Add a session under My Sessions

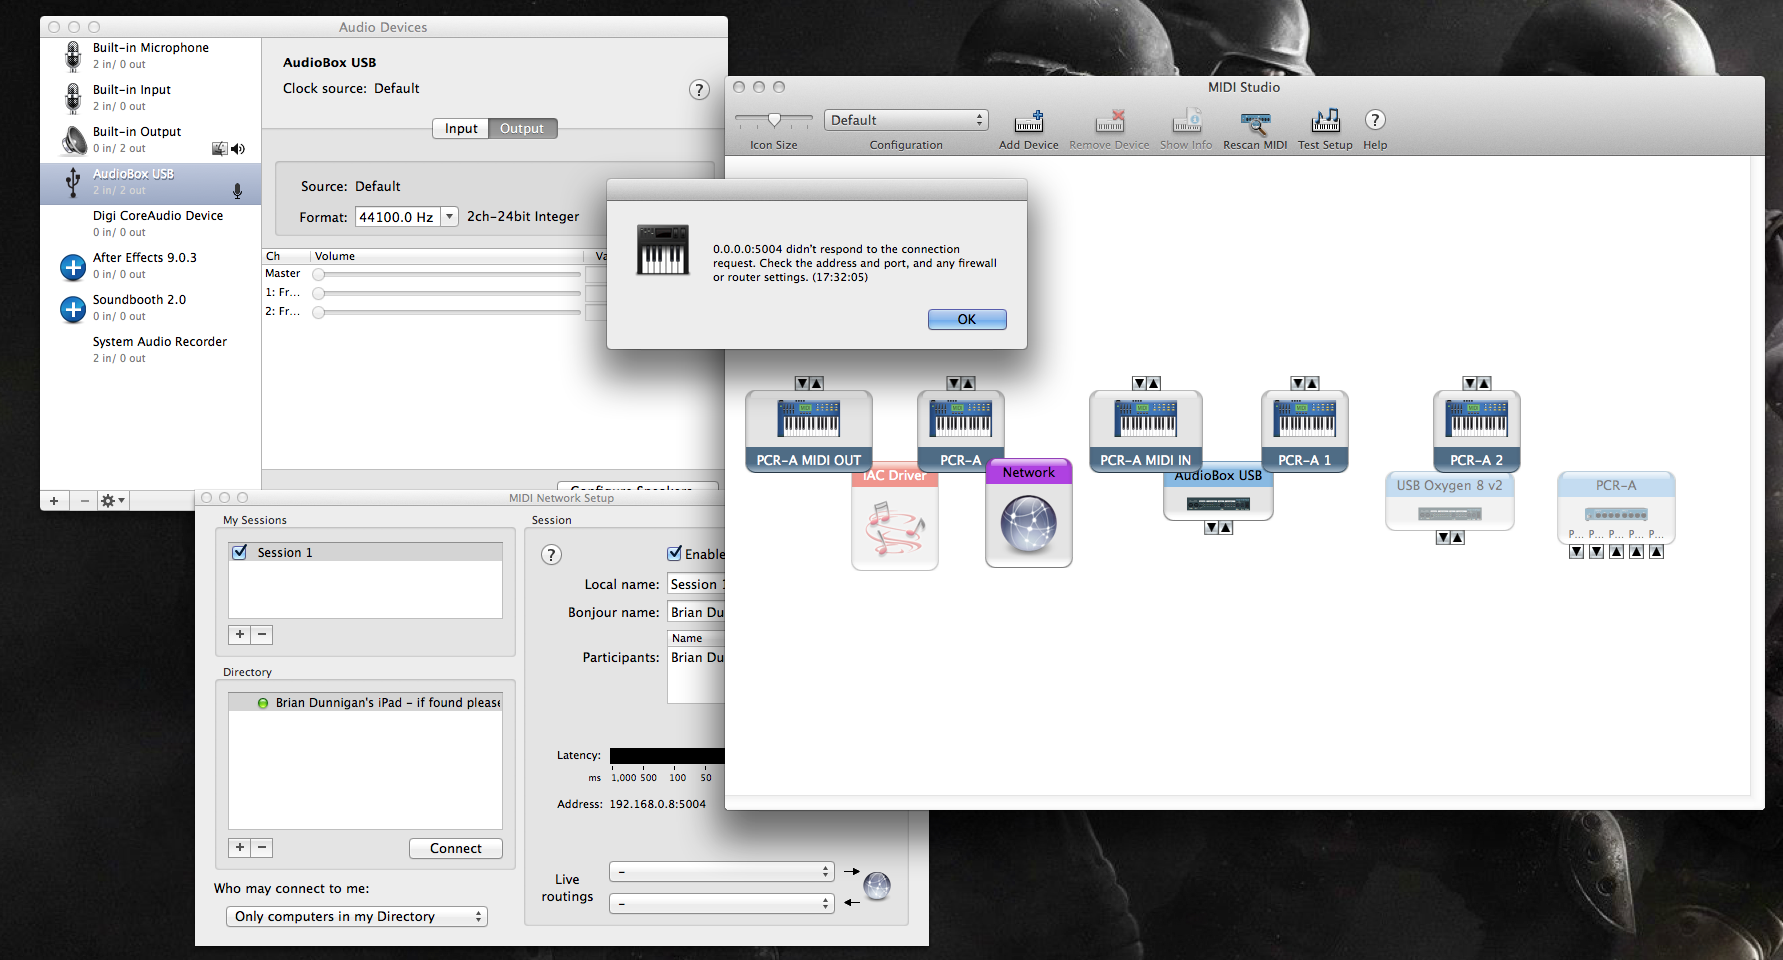pos(240,634)
